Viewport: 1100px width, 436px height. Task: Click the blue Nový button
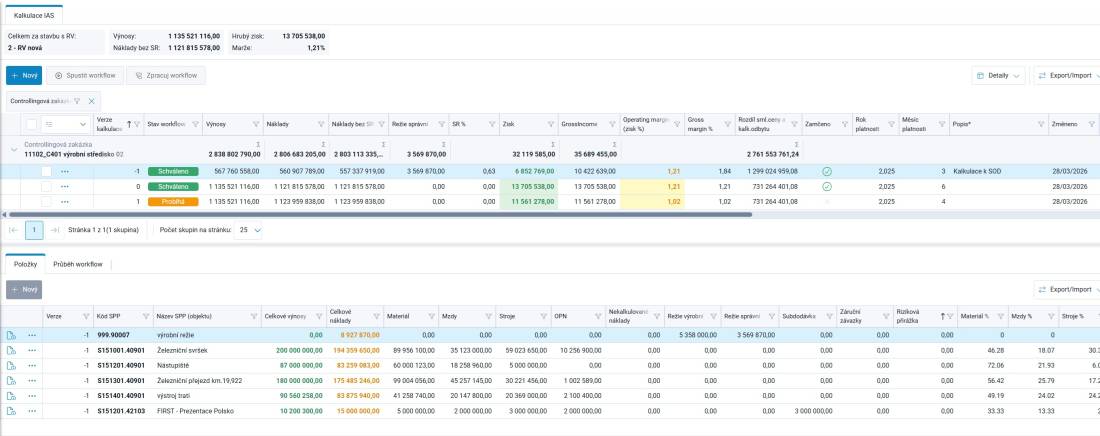pyautogui.click(x=24, y=75)
